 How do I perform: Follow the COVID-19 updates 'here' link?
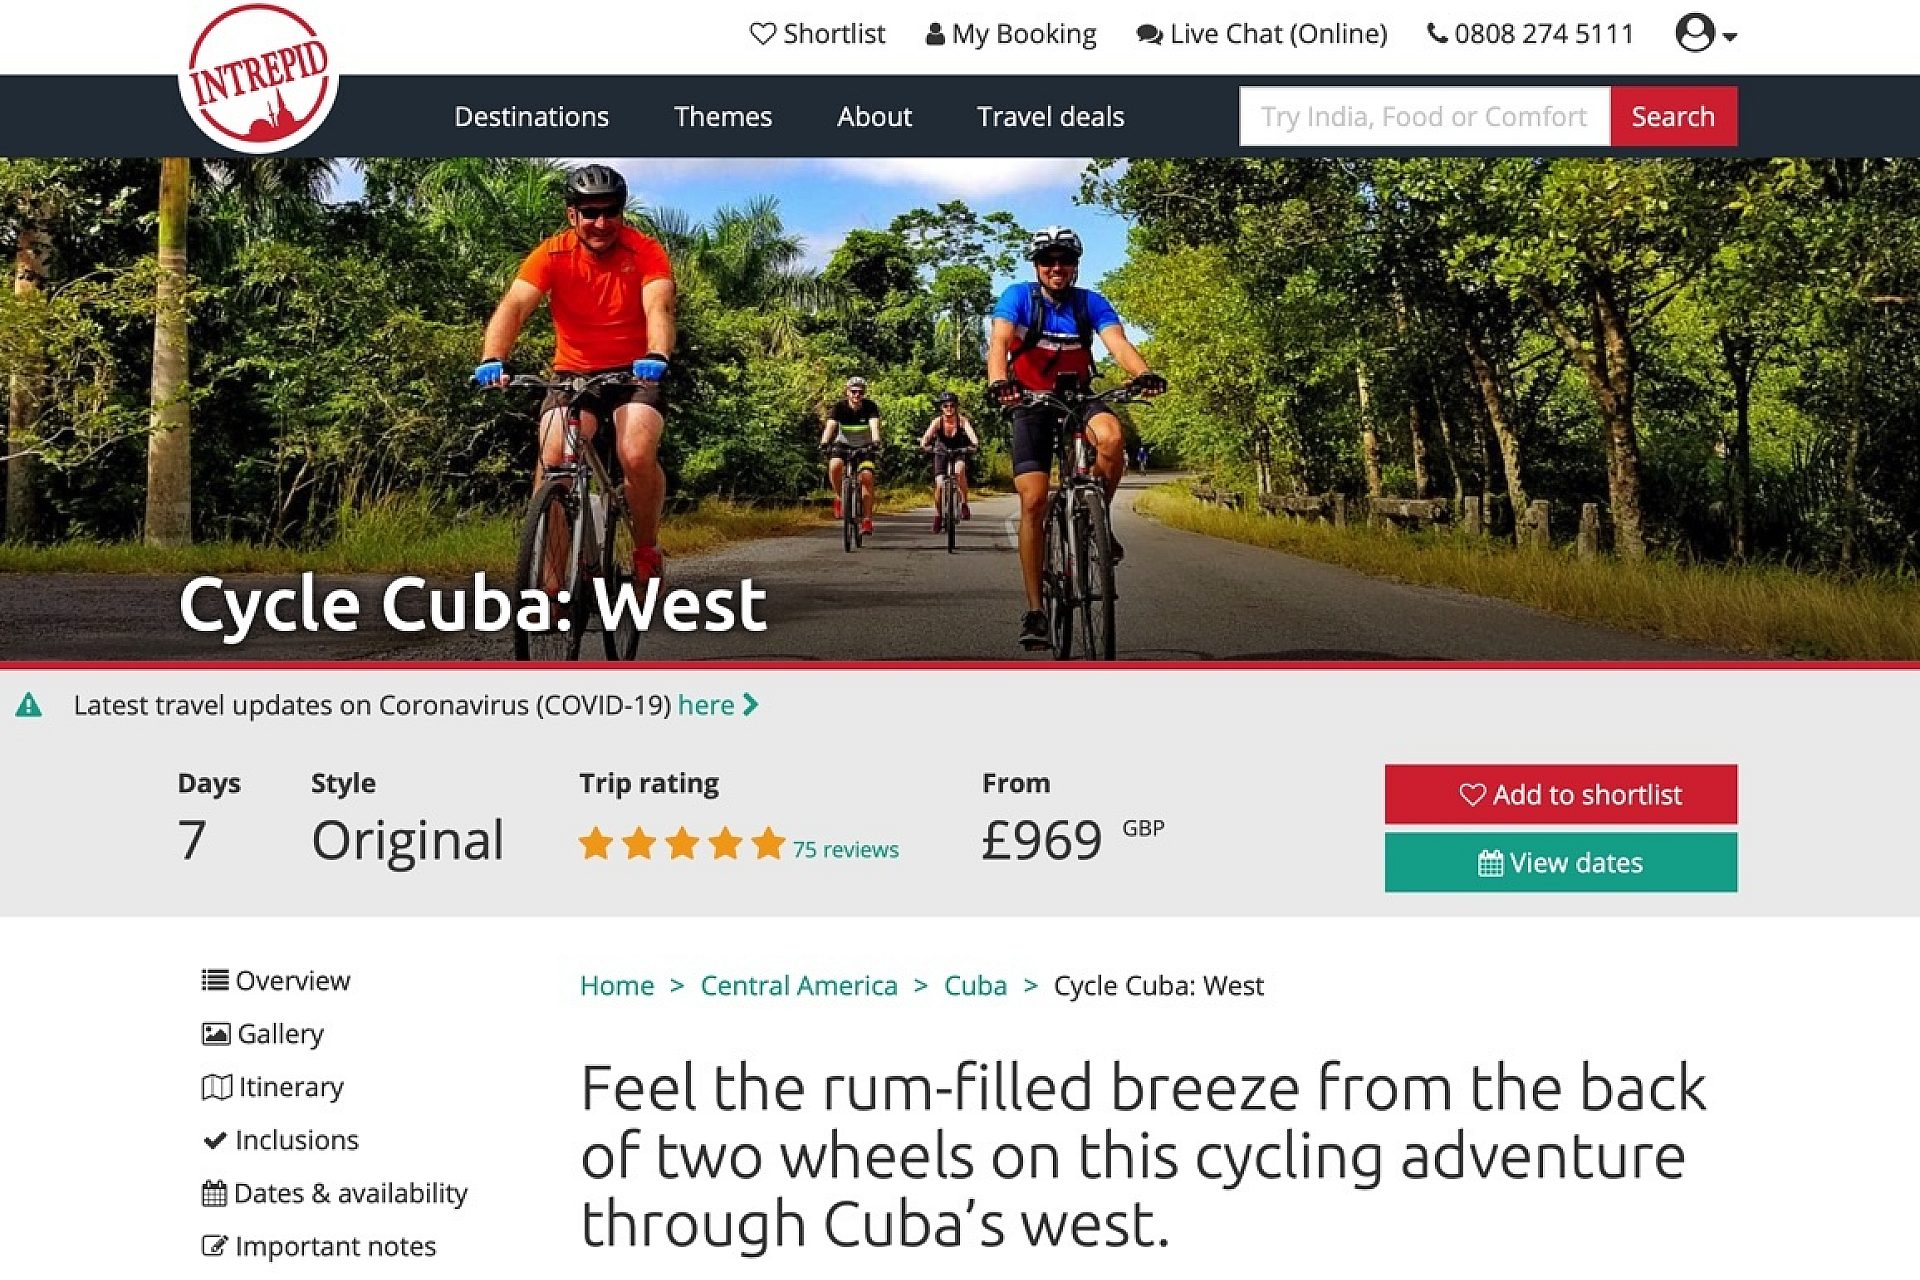click(x=706, y=706)
